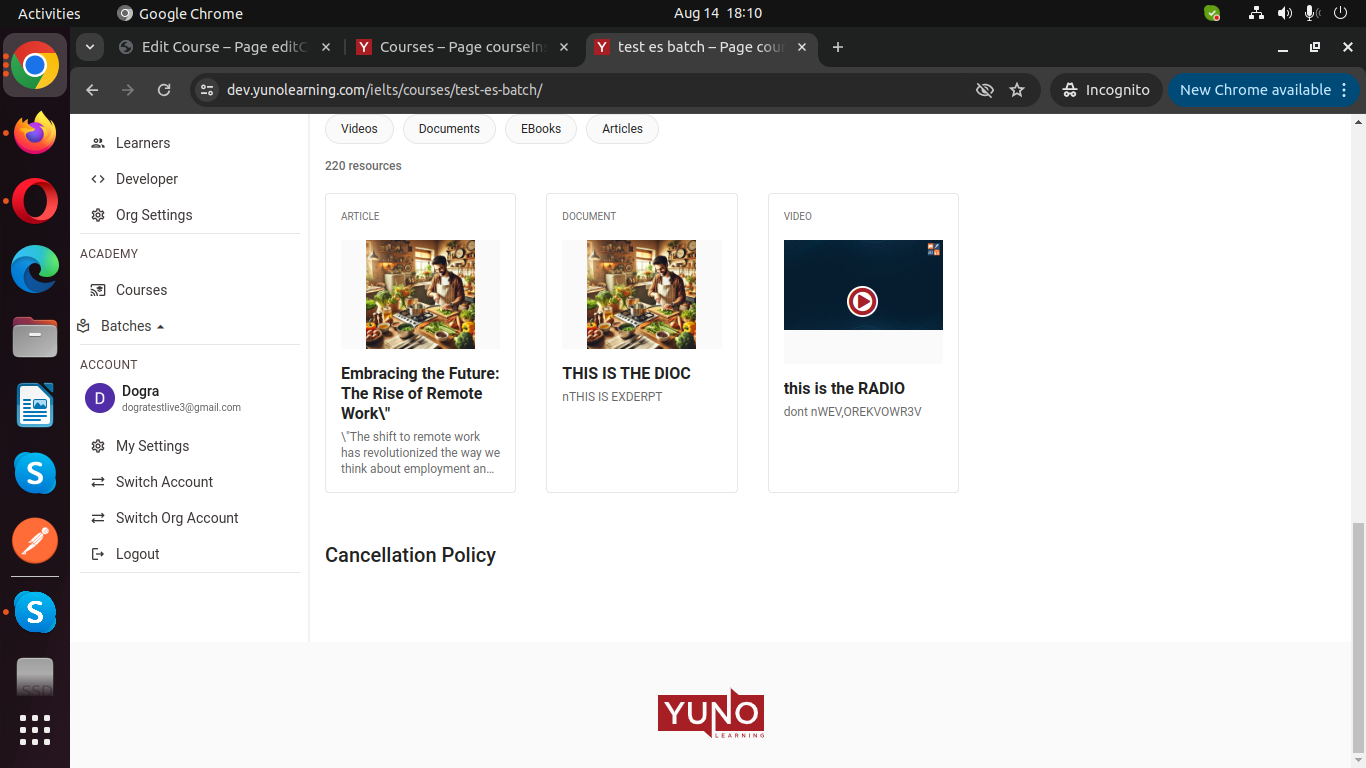
Task: Click the Logout icon in sidebar
Action: click(98, 554)
